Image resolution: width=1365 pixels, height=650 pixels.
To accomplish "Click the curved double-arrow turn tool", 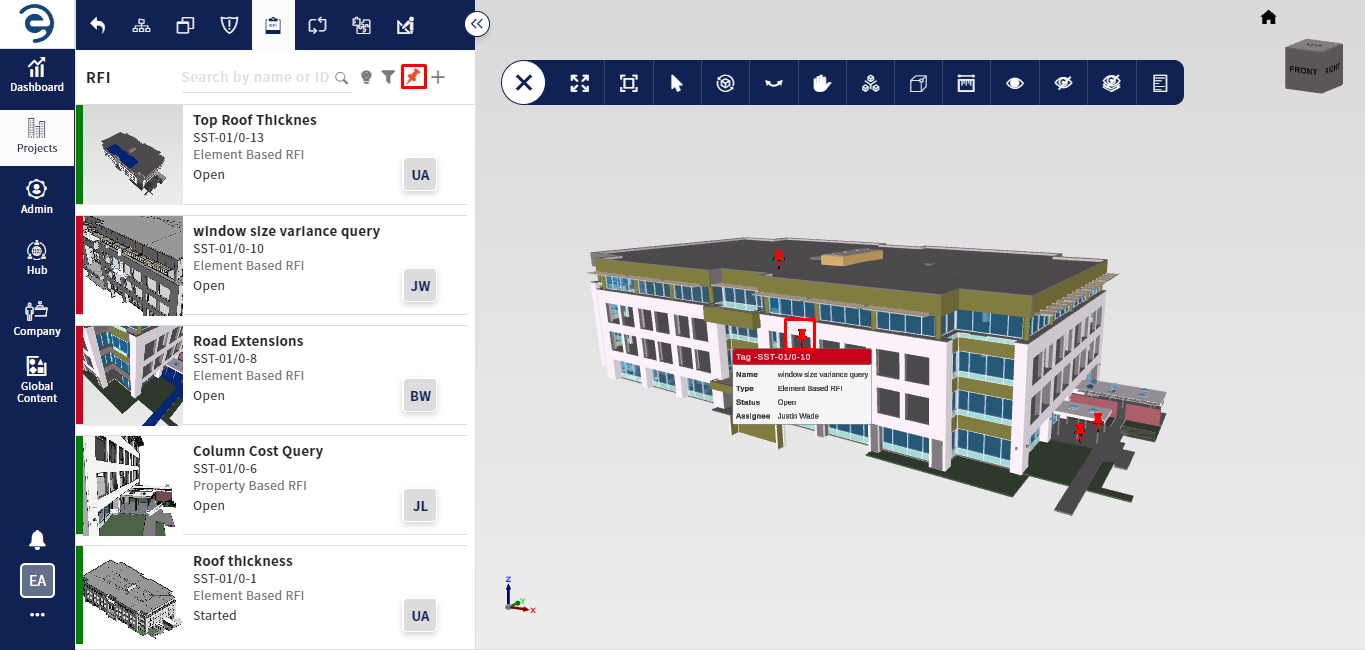I will [773, 83].
